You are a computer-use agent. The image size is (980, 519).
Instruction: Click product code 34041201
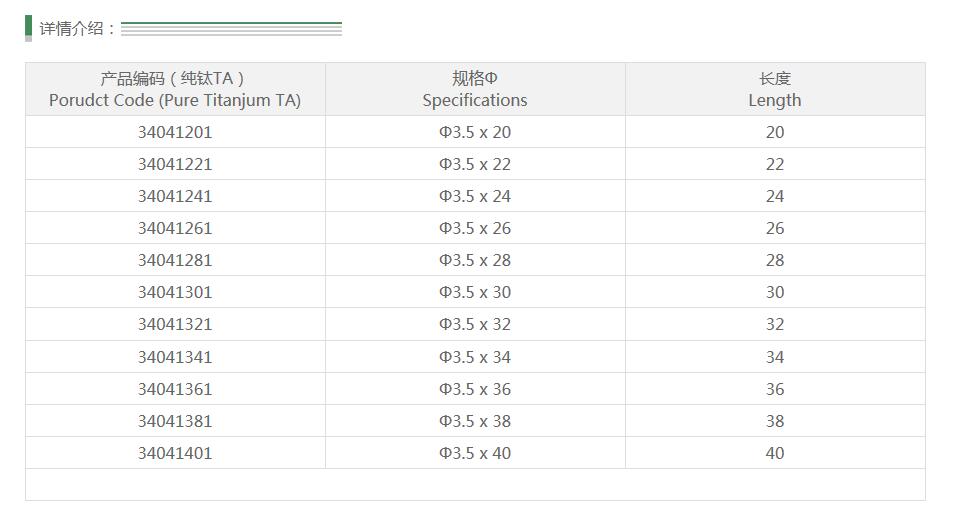pyautogui.click(x=175, y=132)
